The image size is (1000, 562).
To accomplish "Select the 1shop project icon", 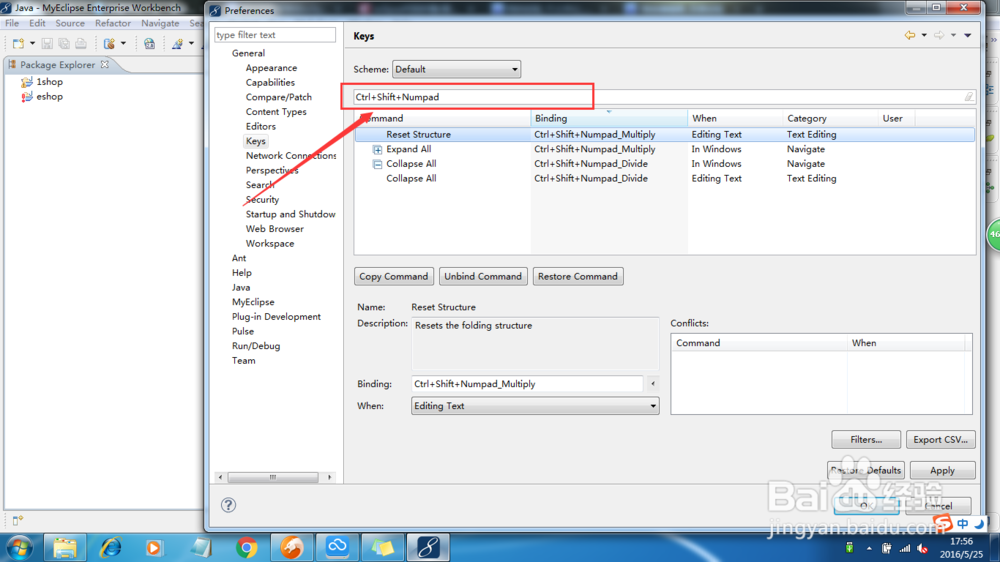I will (26, 82).
